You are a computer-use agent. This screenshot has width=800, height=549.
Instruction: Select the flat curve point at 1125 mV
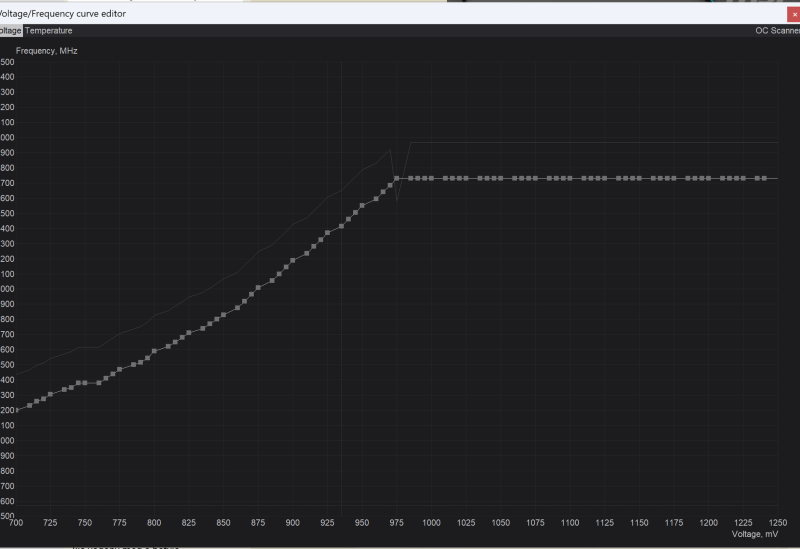pos(605,179)
